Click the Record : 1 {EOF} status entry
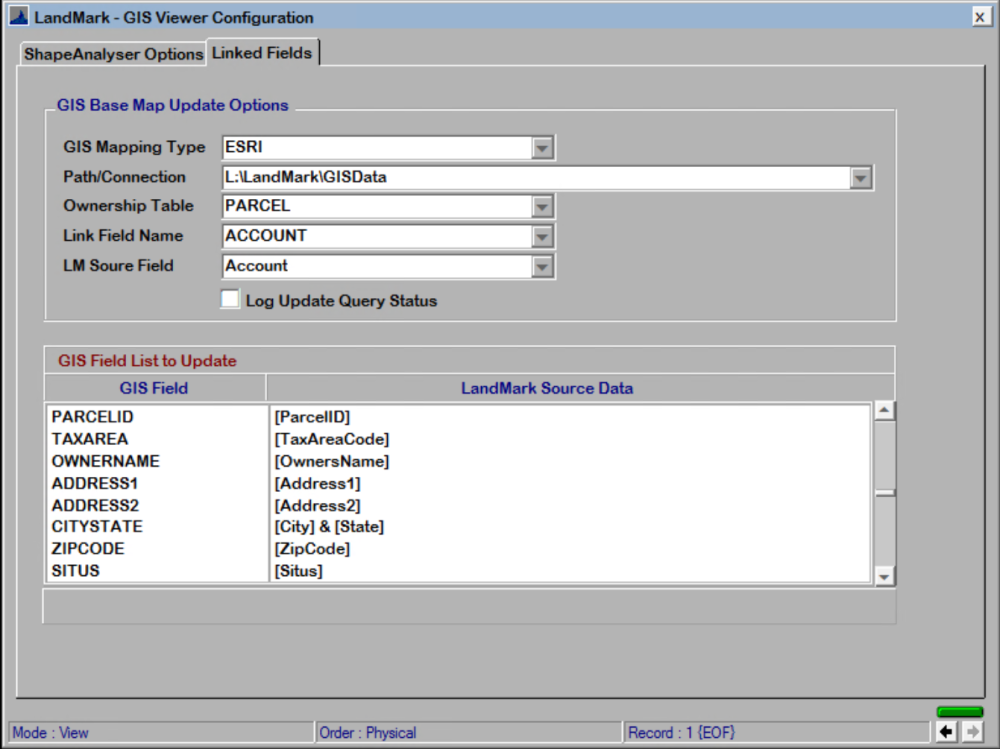The width and height of the screenshot is (1000, 749). click(x=776, y=732)
